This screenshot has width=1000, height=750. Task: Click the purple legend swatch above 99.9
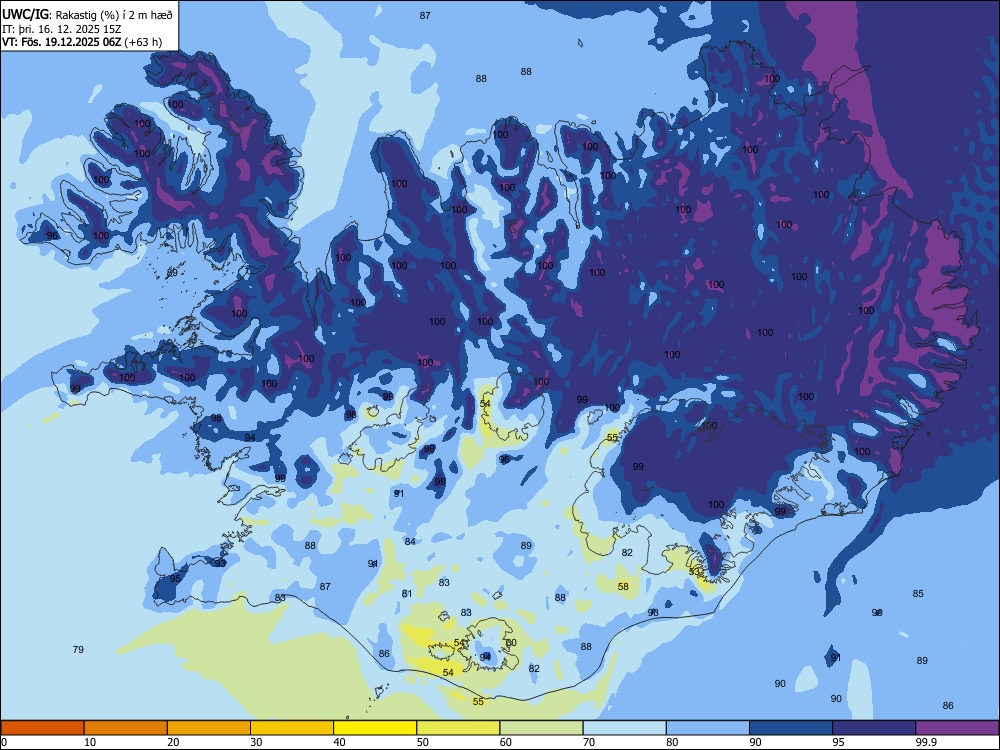click(x=957, y=728)
